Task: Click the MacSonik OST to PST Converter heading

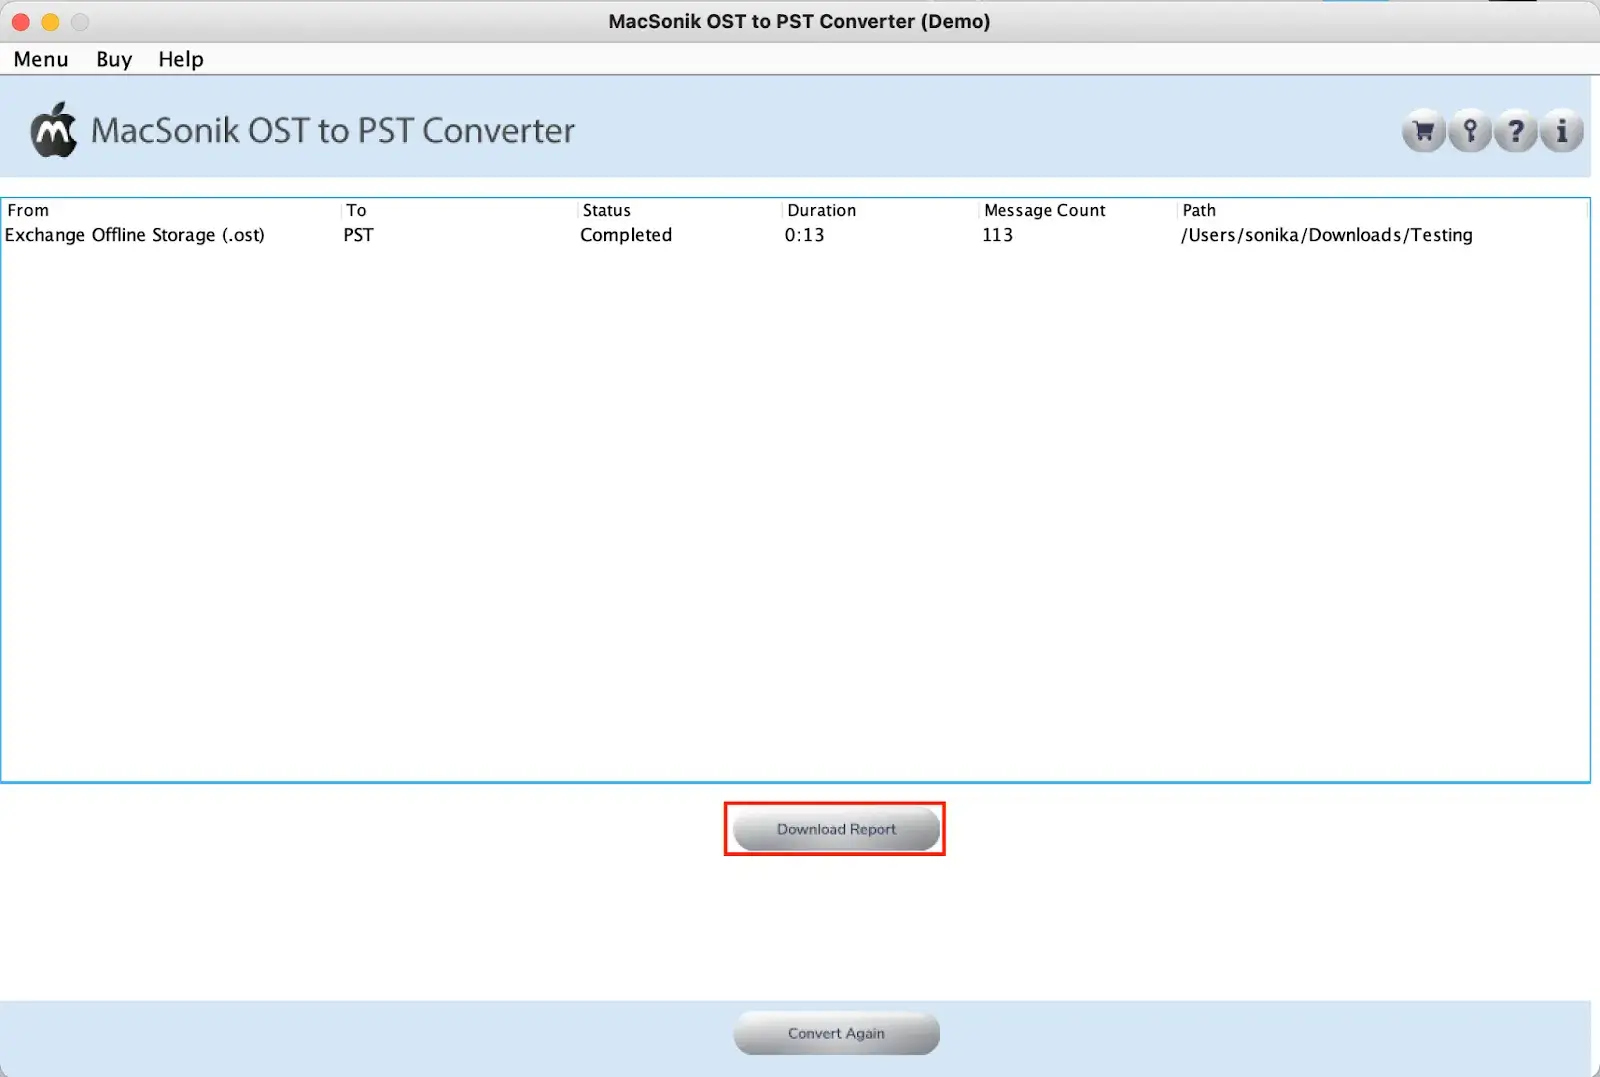Action: [333, 131]
